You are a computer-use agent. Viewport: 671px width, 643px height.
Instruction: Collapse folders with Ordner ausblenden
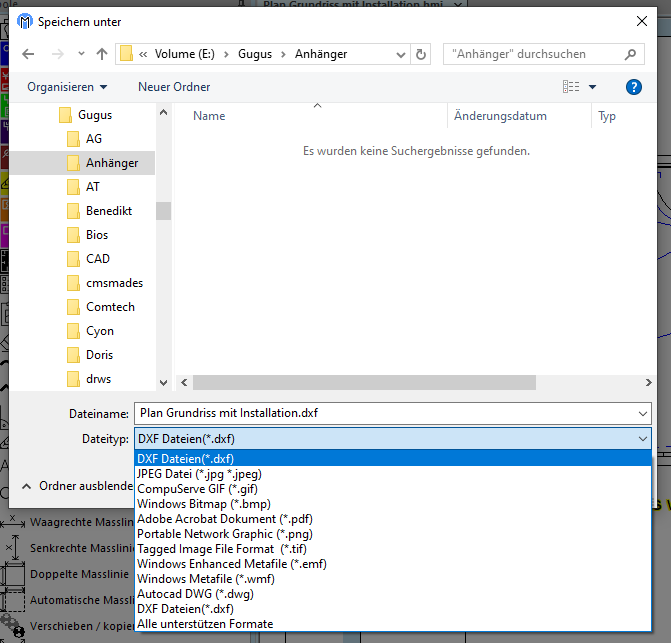coord(78,486)
